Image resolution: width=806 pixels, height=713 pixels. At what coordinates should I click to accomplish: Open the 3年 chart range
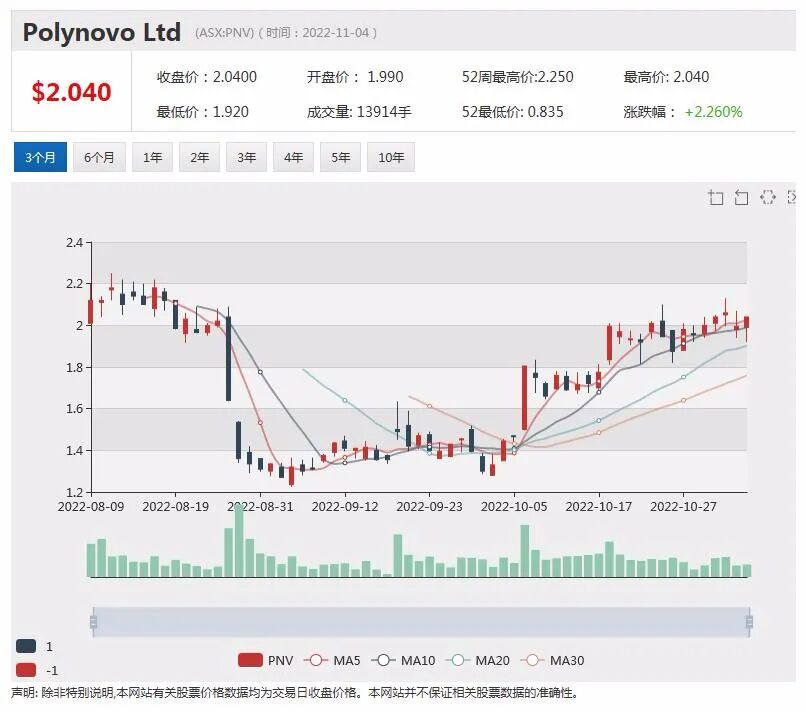coord(246,157)
